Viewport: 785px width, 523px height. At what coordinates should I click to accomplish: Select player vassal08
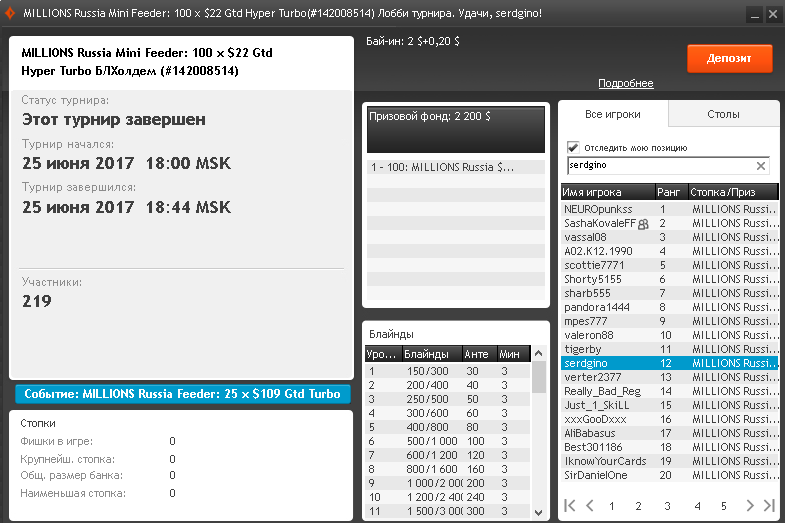click(x=670, y=237)
